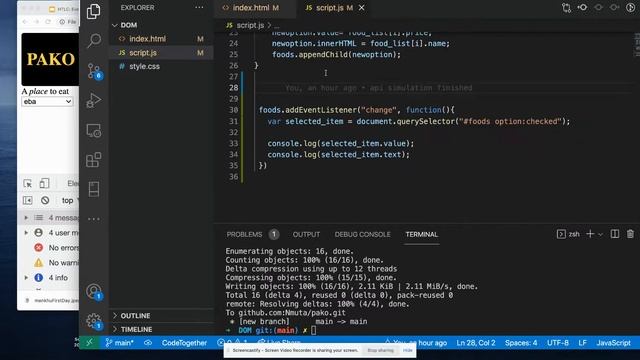This screenshot has width=640, height=360.
Task: Click the PAKO logo in browser page
Action: point(50,59)
